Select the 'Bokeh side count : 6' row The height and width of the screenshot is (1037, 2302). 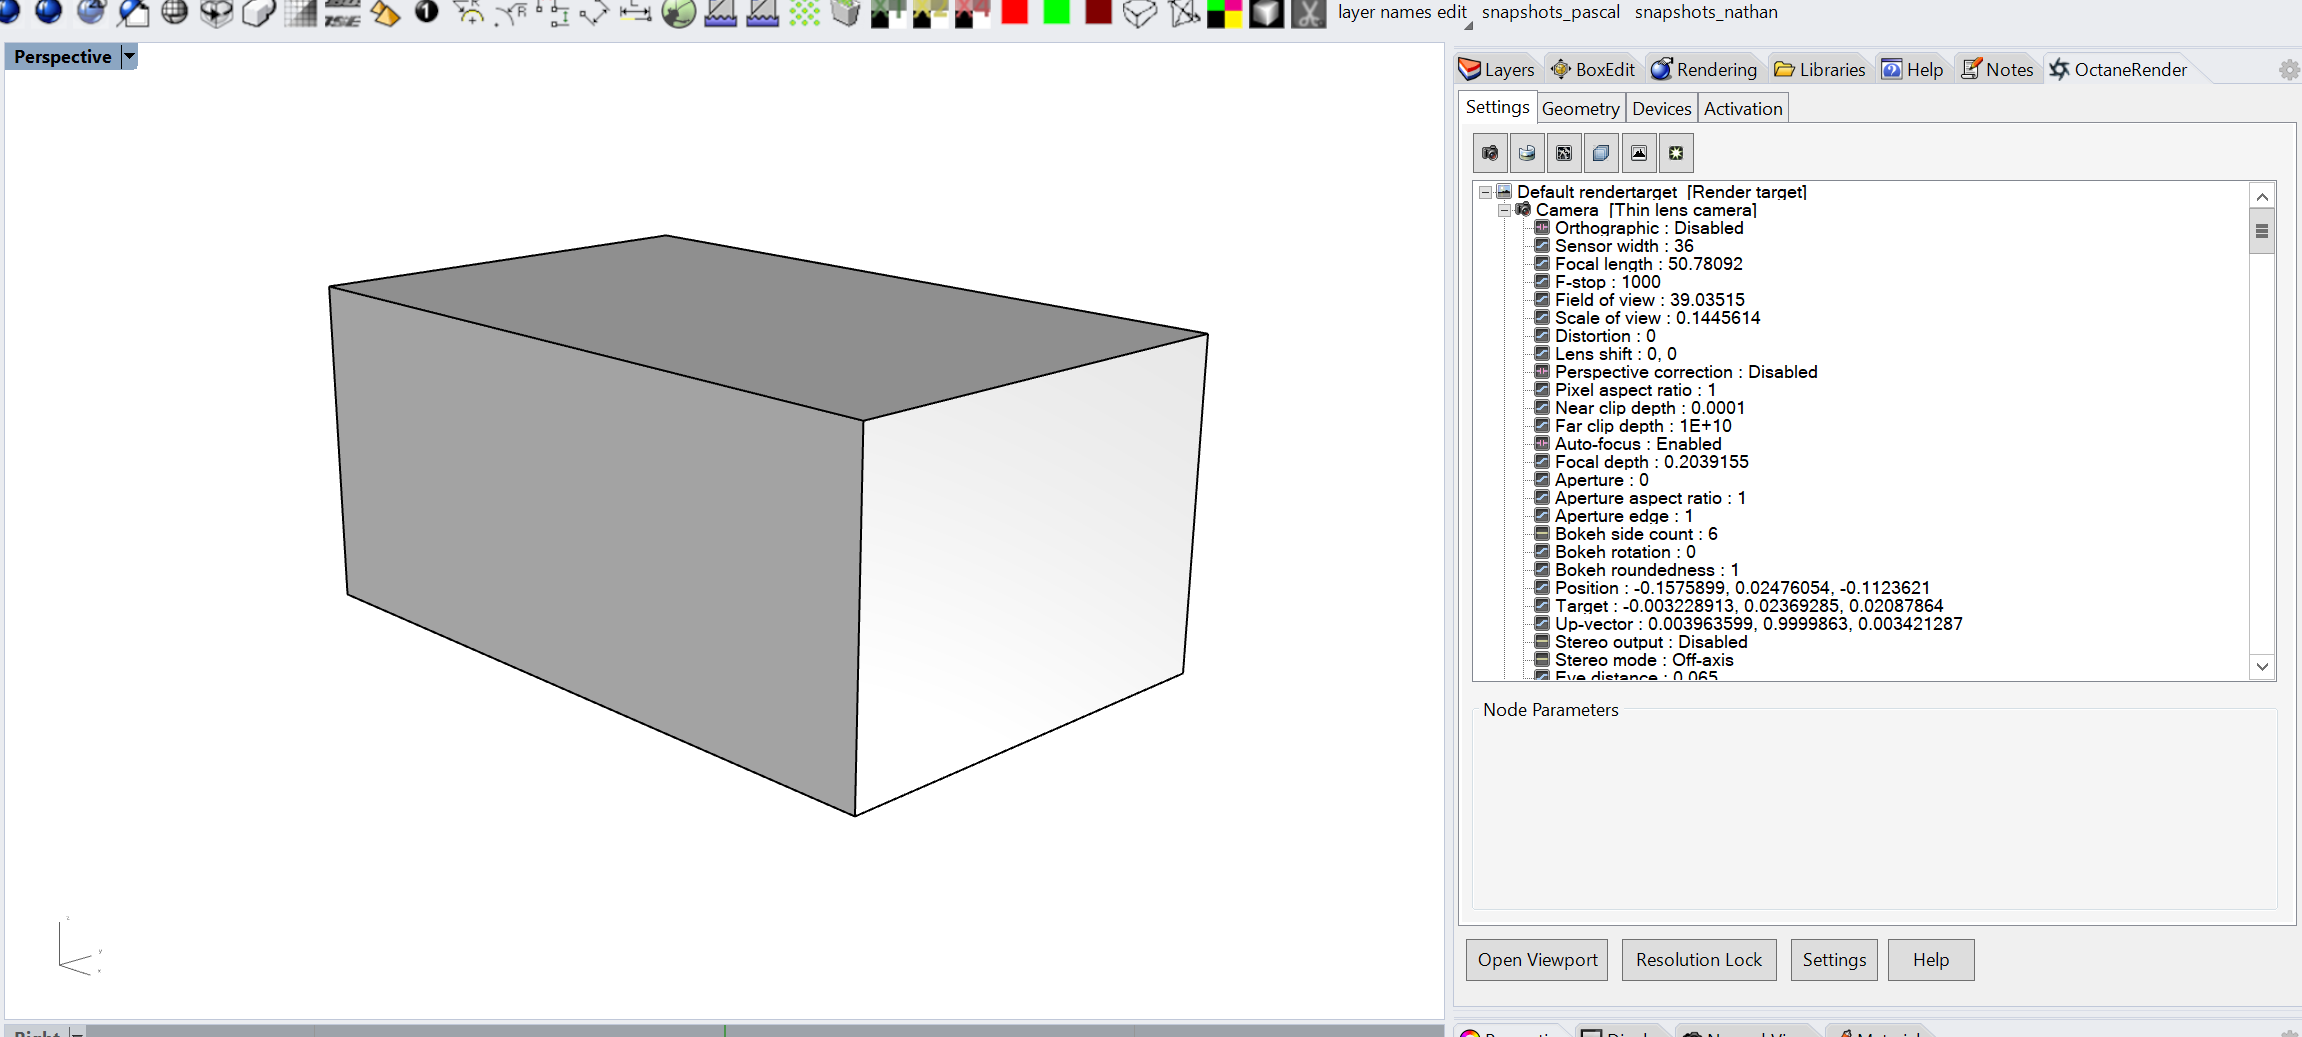click(1636, 534)
